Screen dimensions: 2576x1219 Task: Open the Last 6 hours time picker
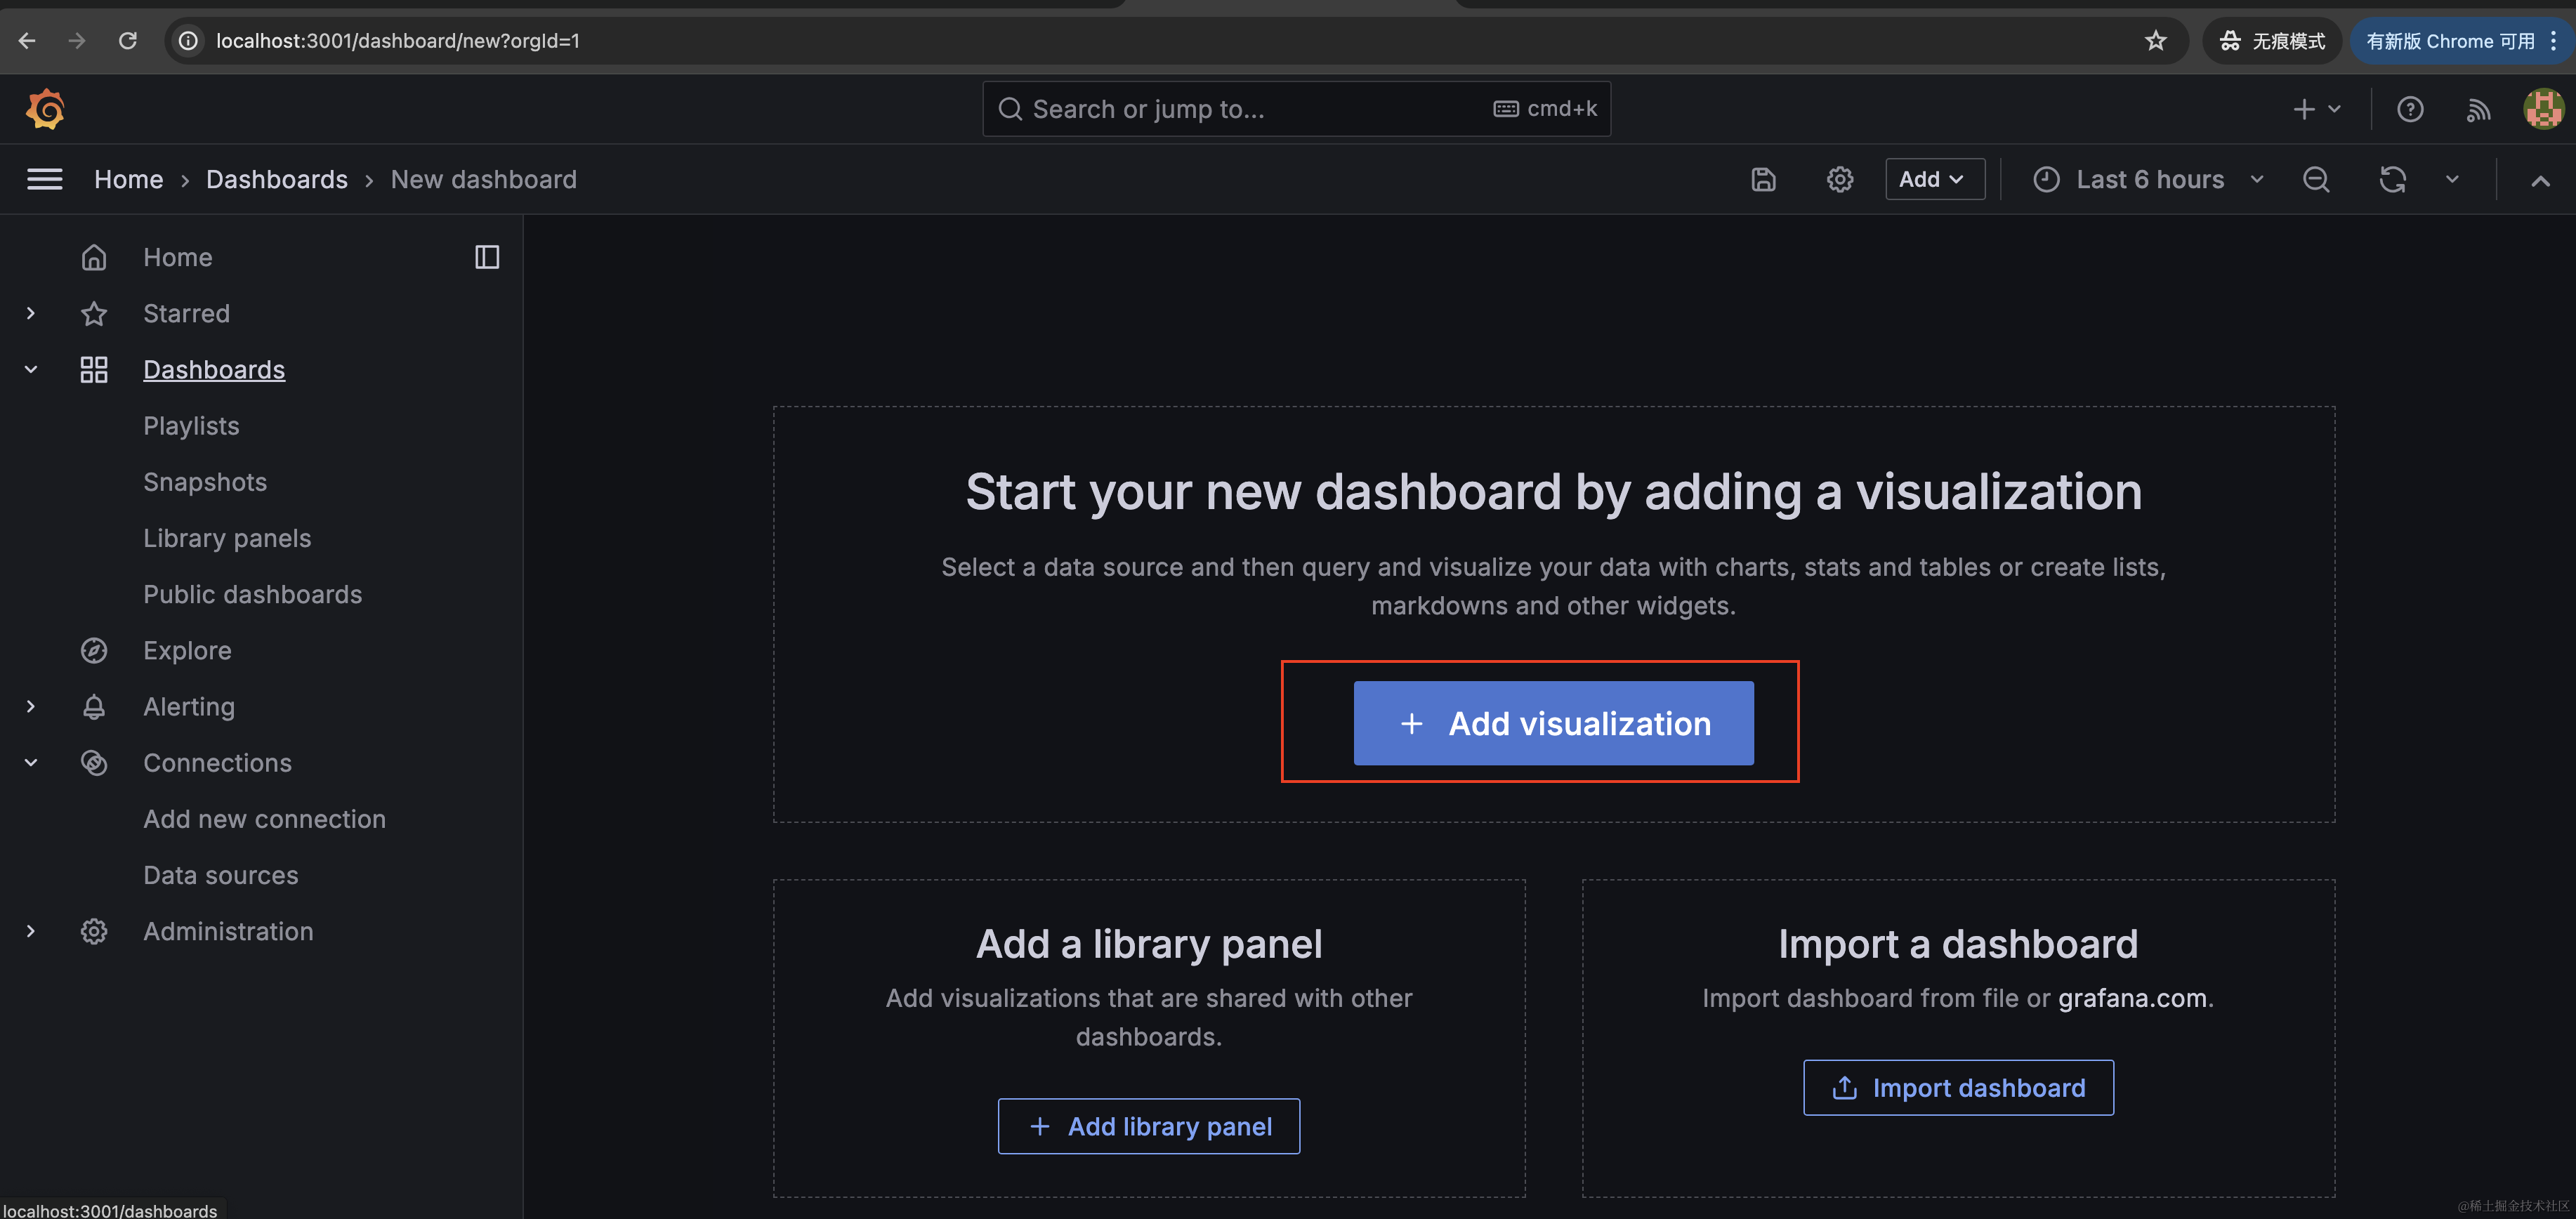pyautogui.click(x=2148, y=180)
